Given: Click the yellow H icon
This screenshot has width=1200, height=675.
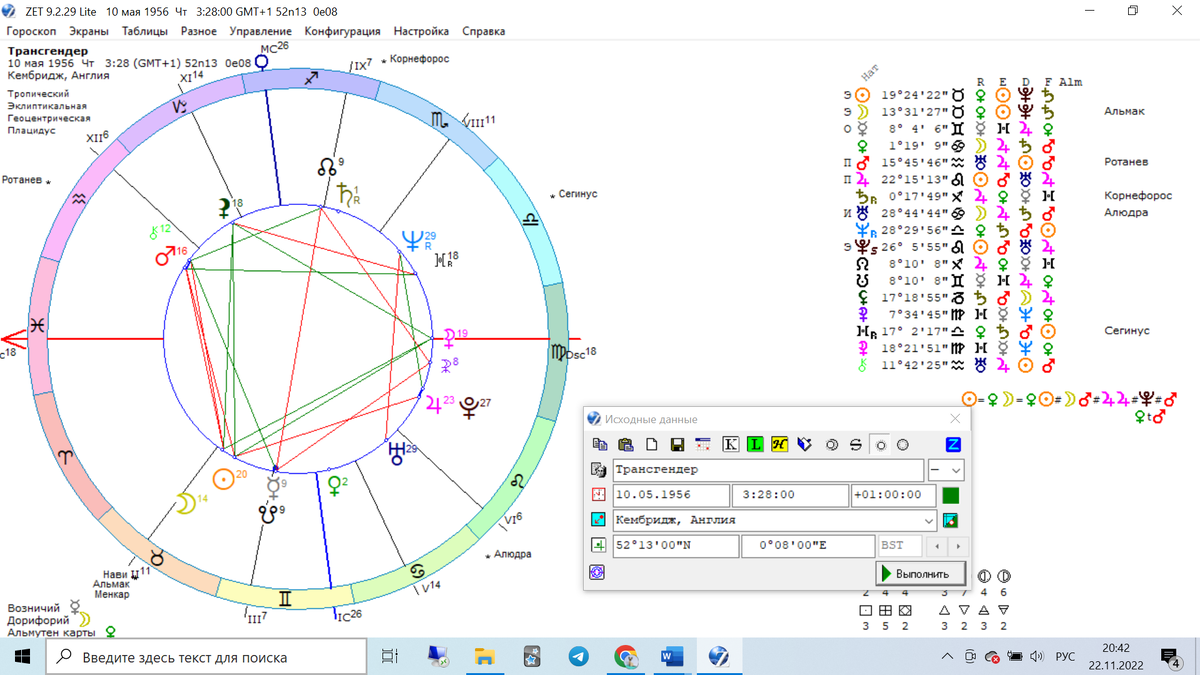Looking at the screenshot, I should click(x=780, y=444).
